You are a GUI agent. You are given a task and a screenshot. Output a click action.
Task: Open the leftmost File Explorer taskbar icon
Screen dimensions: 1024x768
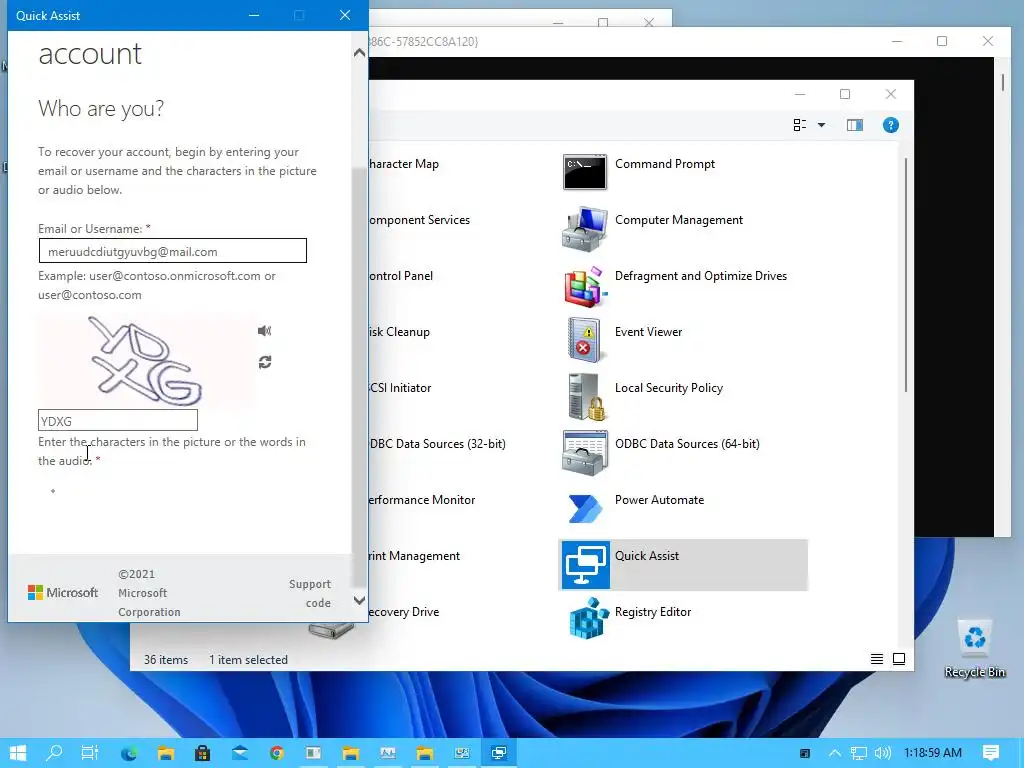tap(166, 753)
